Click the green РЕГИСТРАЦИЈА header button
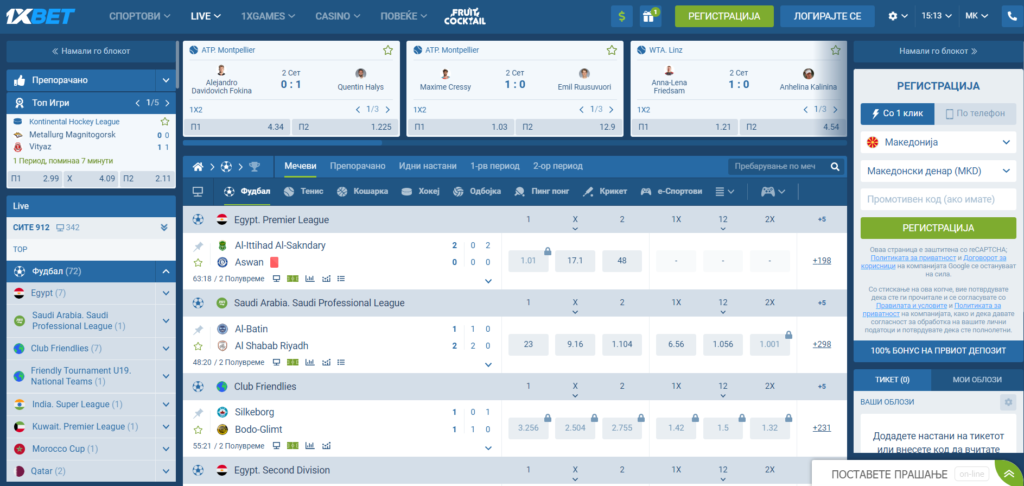The width and height of the screenshot is (1024, 486). pos(724,16)
